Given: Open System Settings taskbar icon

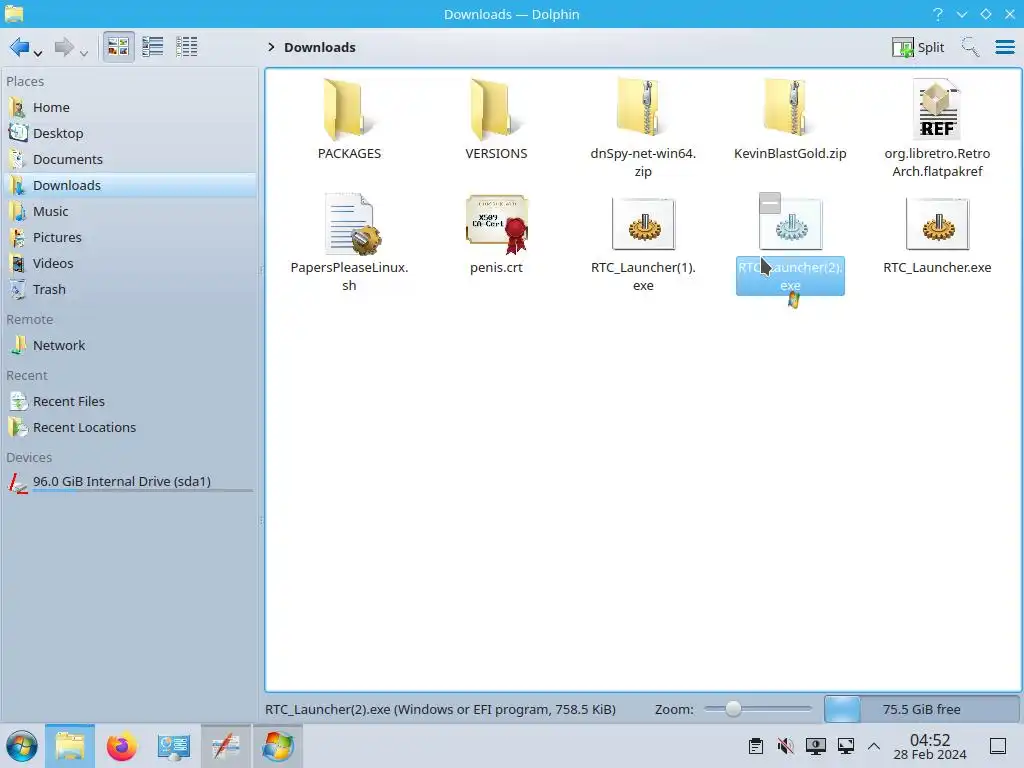Looking at the screenshot, I should pyautogui.click(x=174, y=746).
